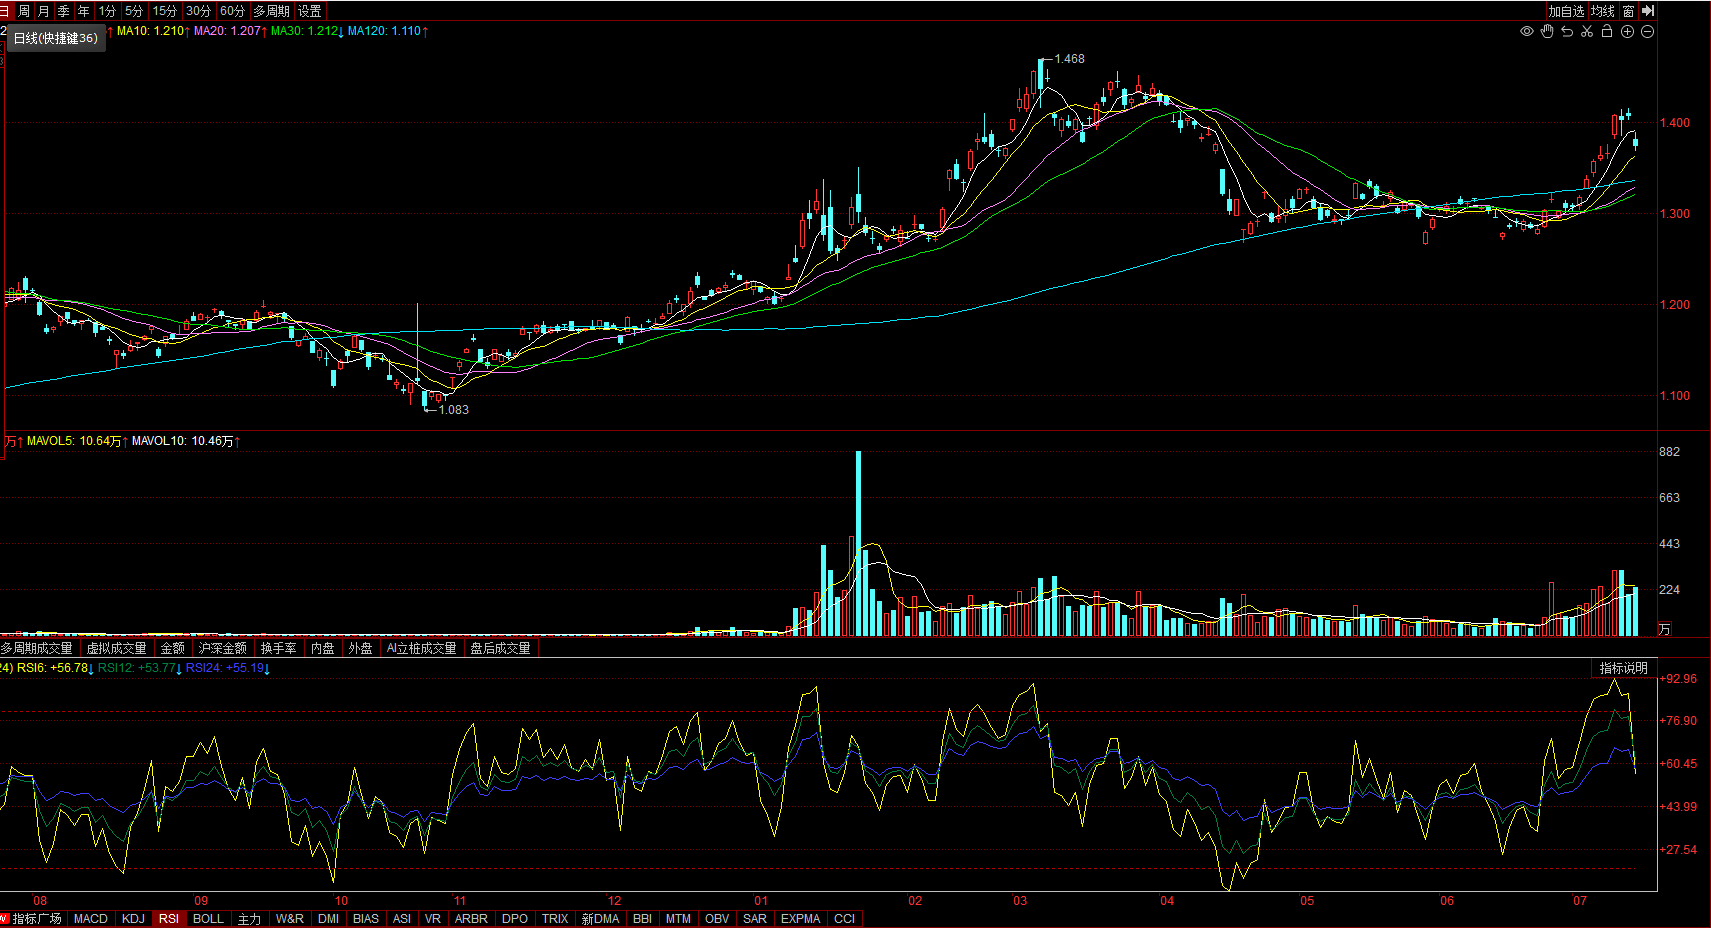
Task: Click the MAVOL5: 10.64万 label
Action: coord(74,441)
